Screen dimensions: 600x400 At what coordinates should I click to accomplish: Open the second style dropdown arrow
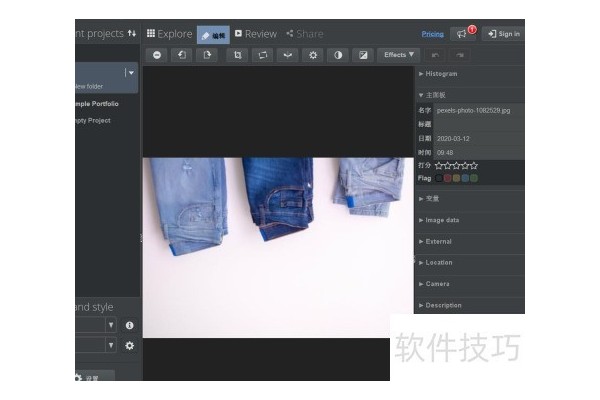(111, 345)
